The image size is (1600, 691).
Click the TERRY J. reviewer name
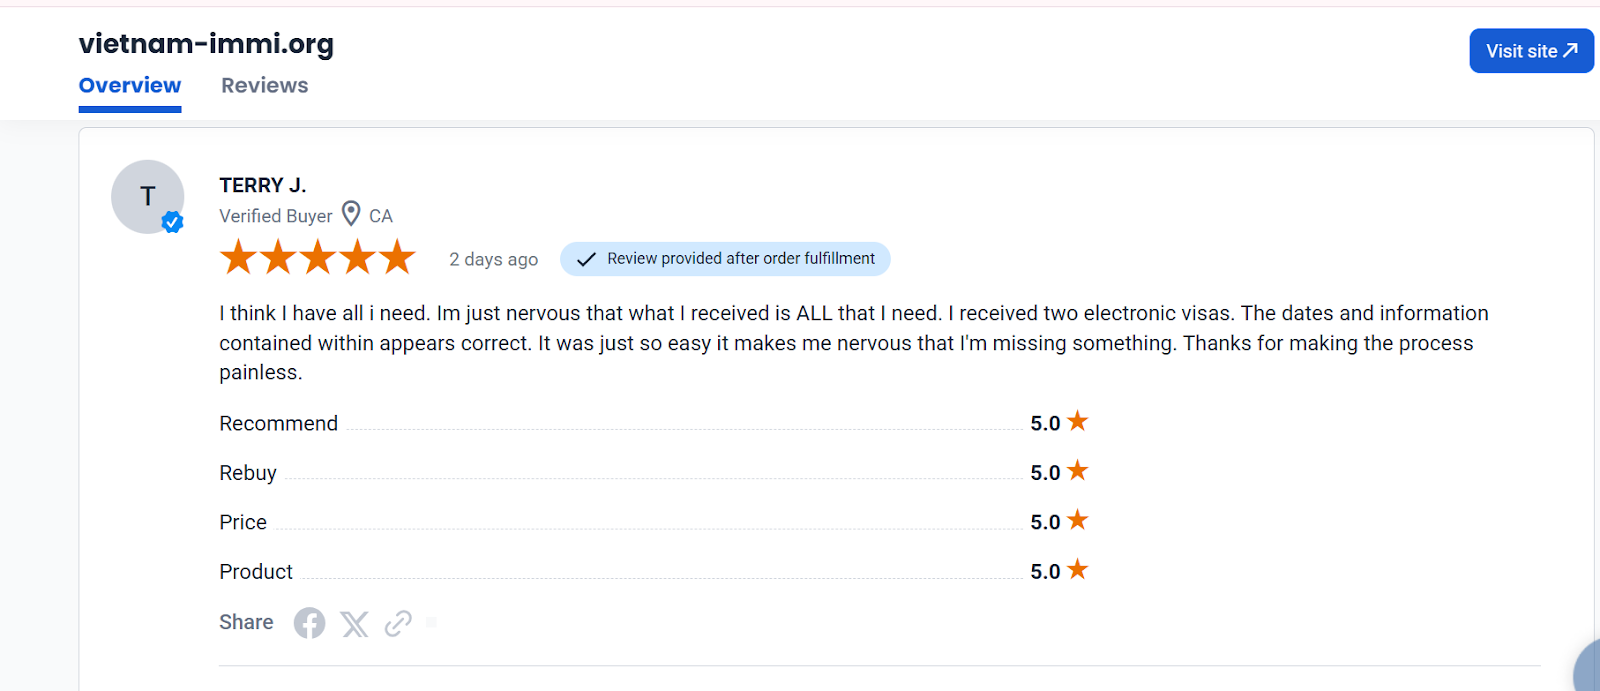[x=263, y=185]
